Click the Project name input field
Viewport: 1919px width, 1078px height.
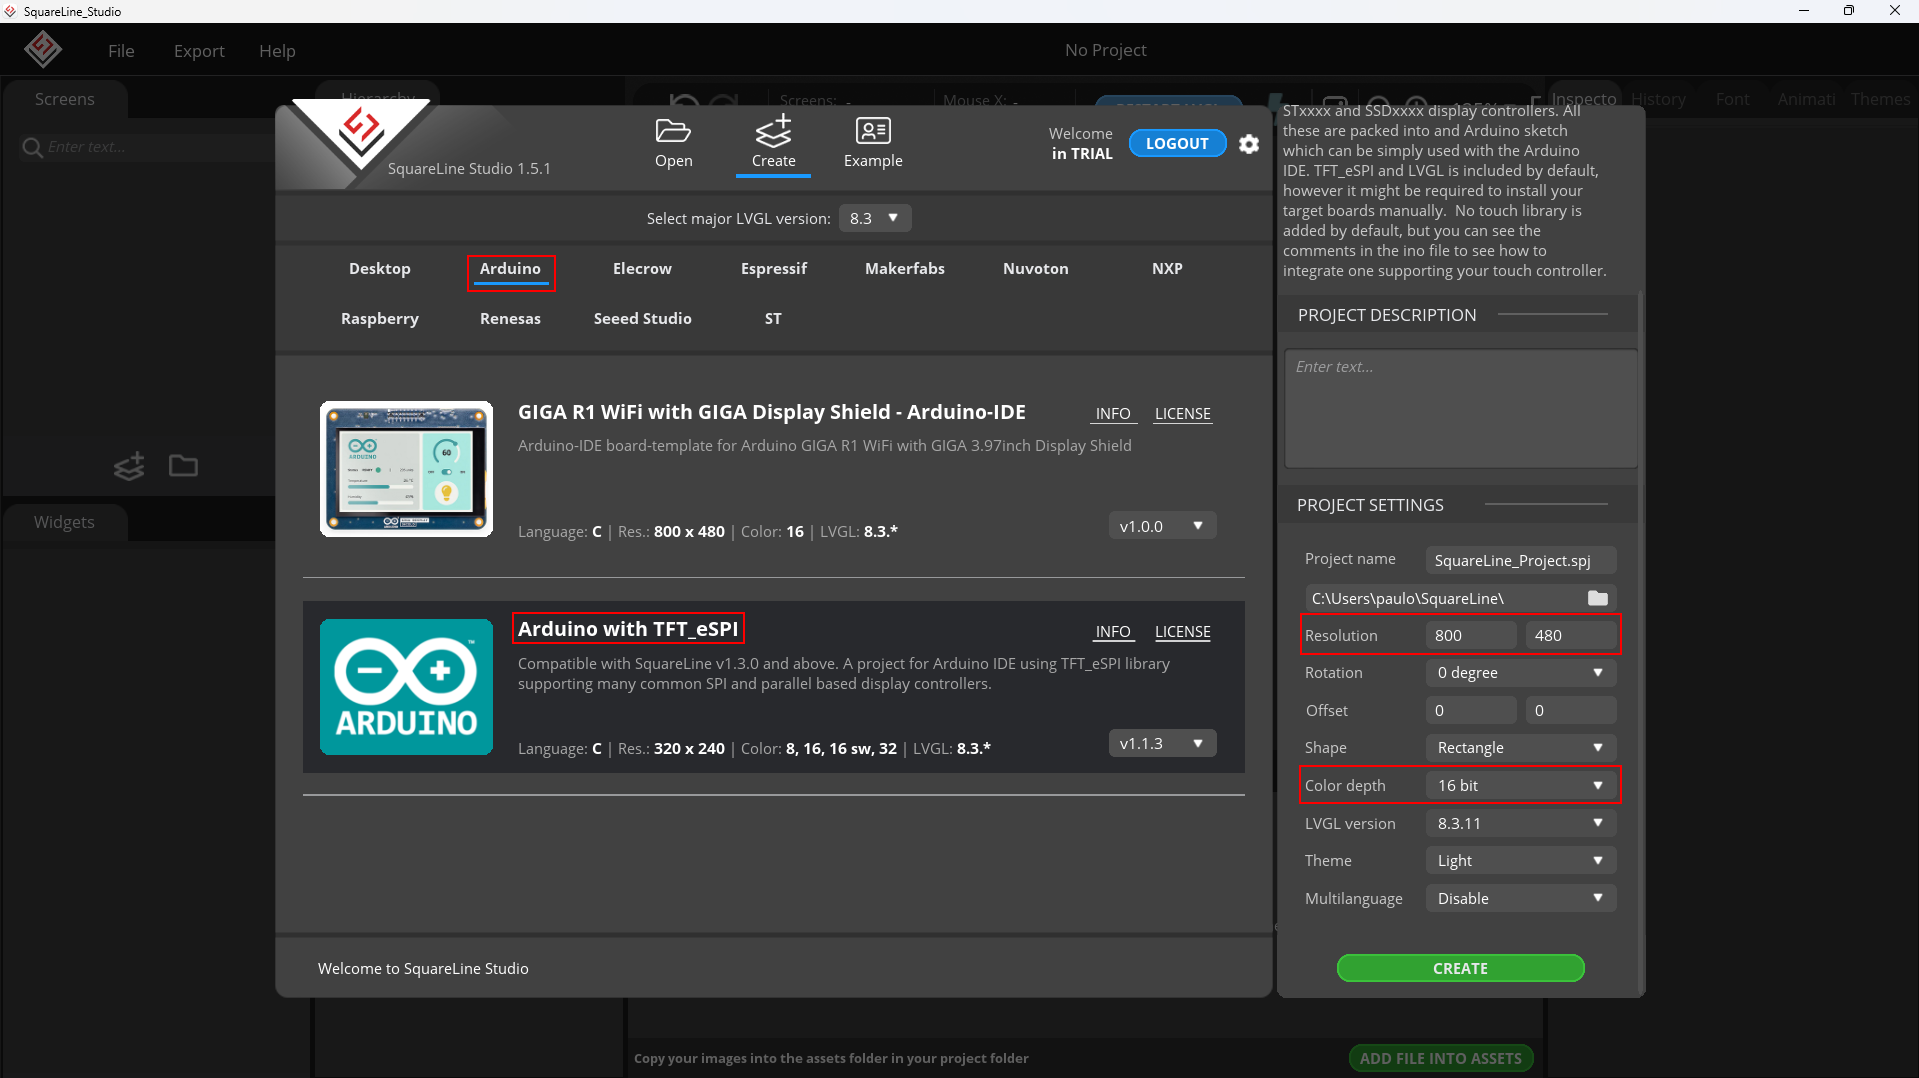(x=1520, y=560)
